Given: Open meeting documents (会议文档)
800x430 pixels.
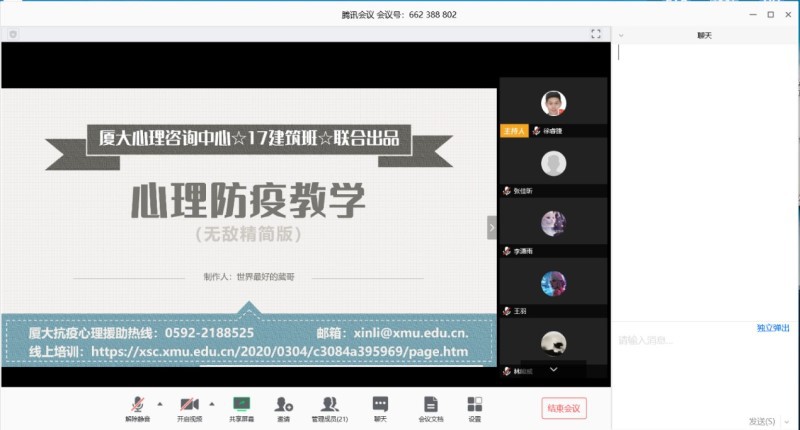Looking at the screenshot, I should point(430,404).
